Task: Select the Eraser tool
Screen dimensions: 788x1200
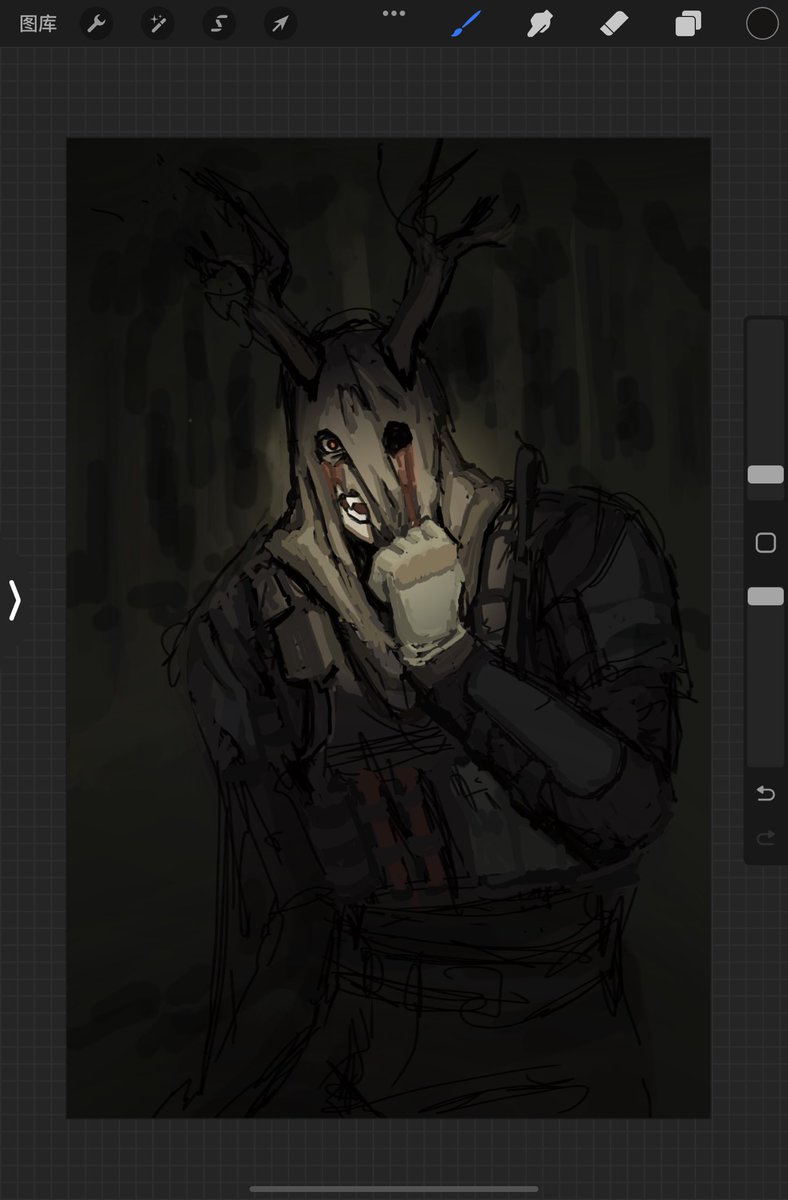Action: pyautogui.click(x=614, y=24)
